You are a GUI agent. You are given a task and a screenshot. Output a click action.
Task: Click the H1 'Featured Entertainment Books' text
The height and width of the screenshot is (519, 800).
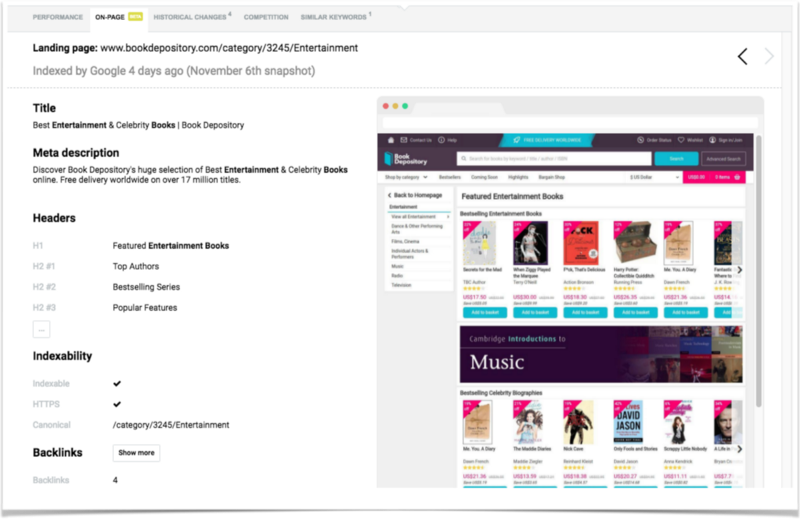(171, 245)
